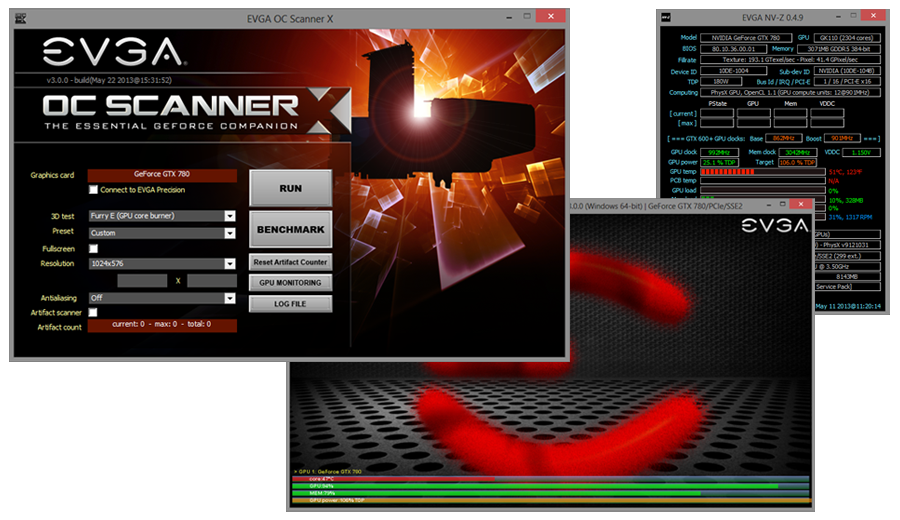Click the Computing PhysX GPU, OpenCL field

tap(790, 92)
